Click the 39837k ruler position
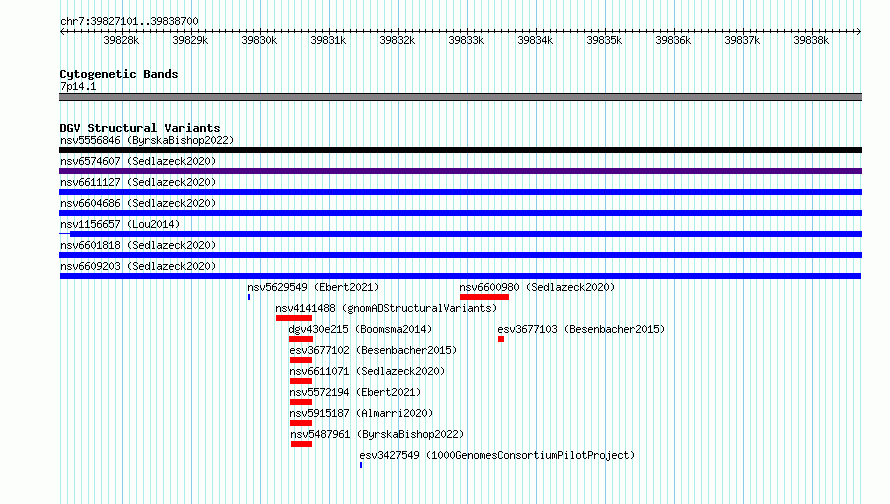The width and height of the screenshot is (890, 504). [742, 40]
